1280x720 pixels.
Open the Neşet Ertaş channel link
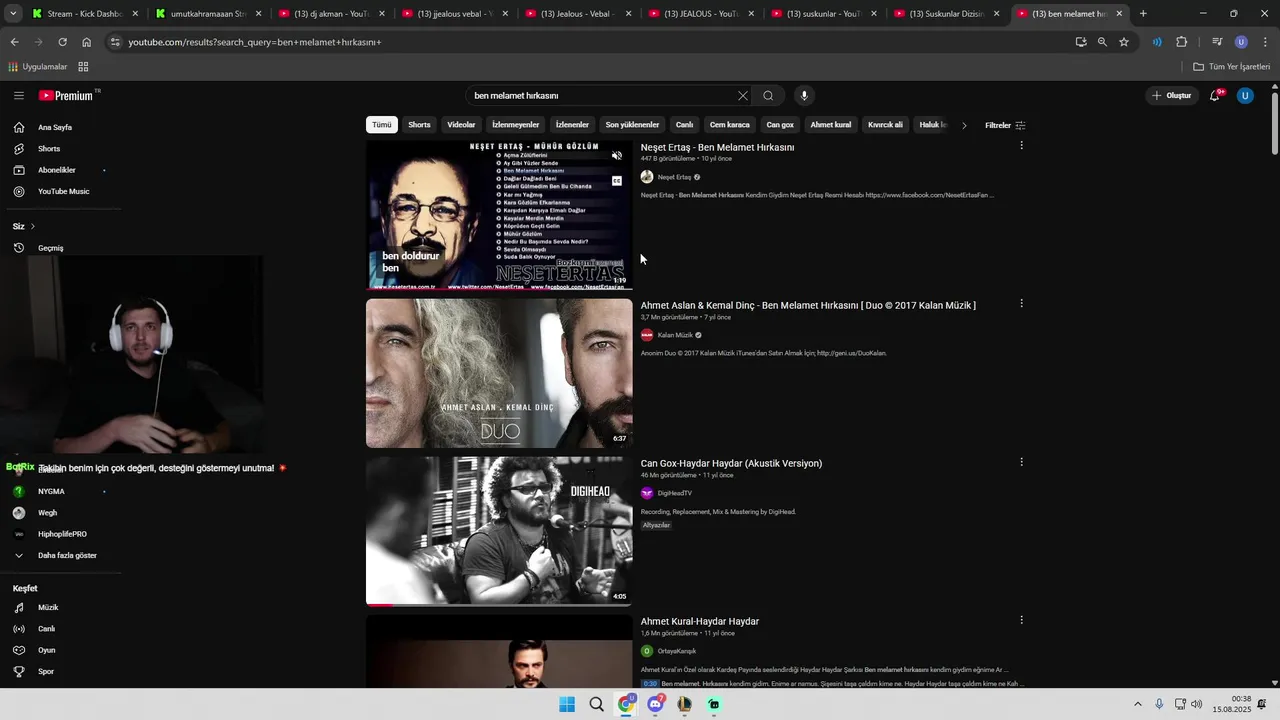coord(674,177)
